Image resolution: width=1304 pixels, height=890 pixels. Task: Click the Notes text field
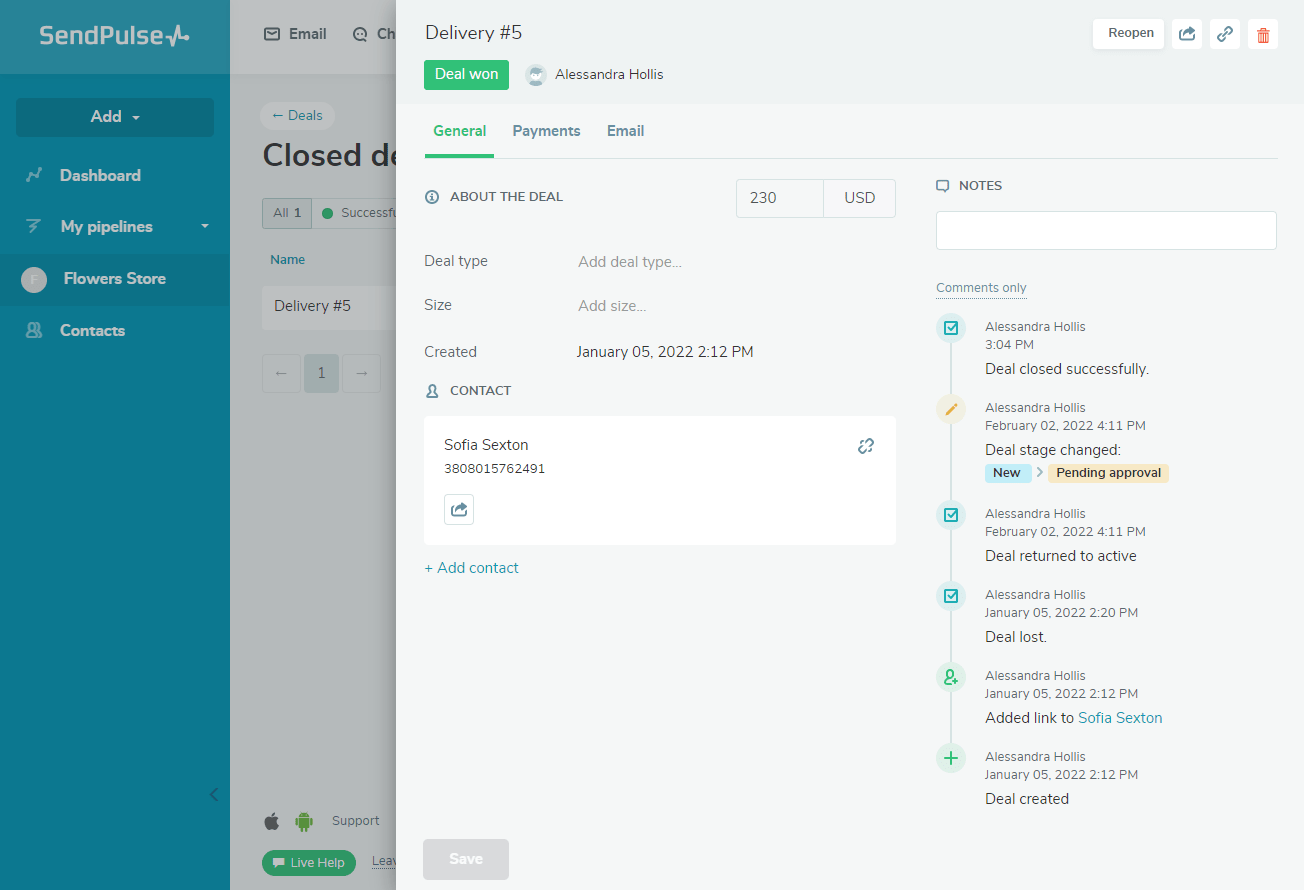click(1106, 230)
